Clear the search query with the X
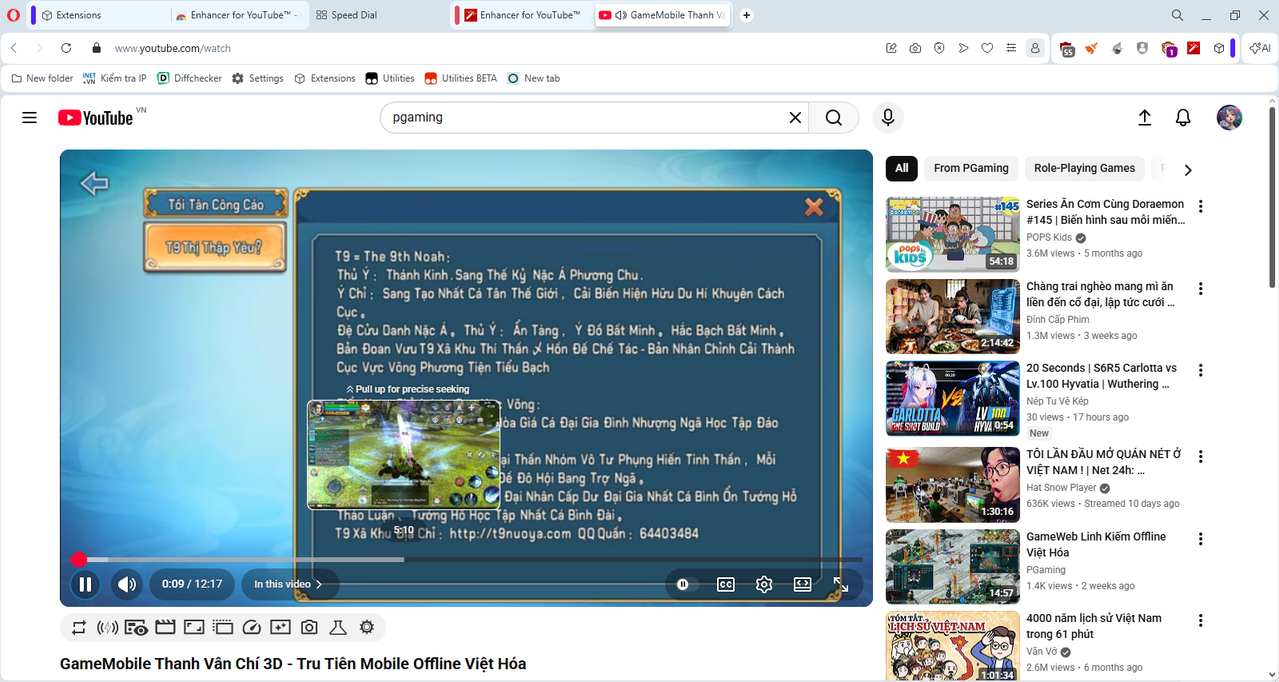The image size is (1279, 682). pos(795,117)
